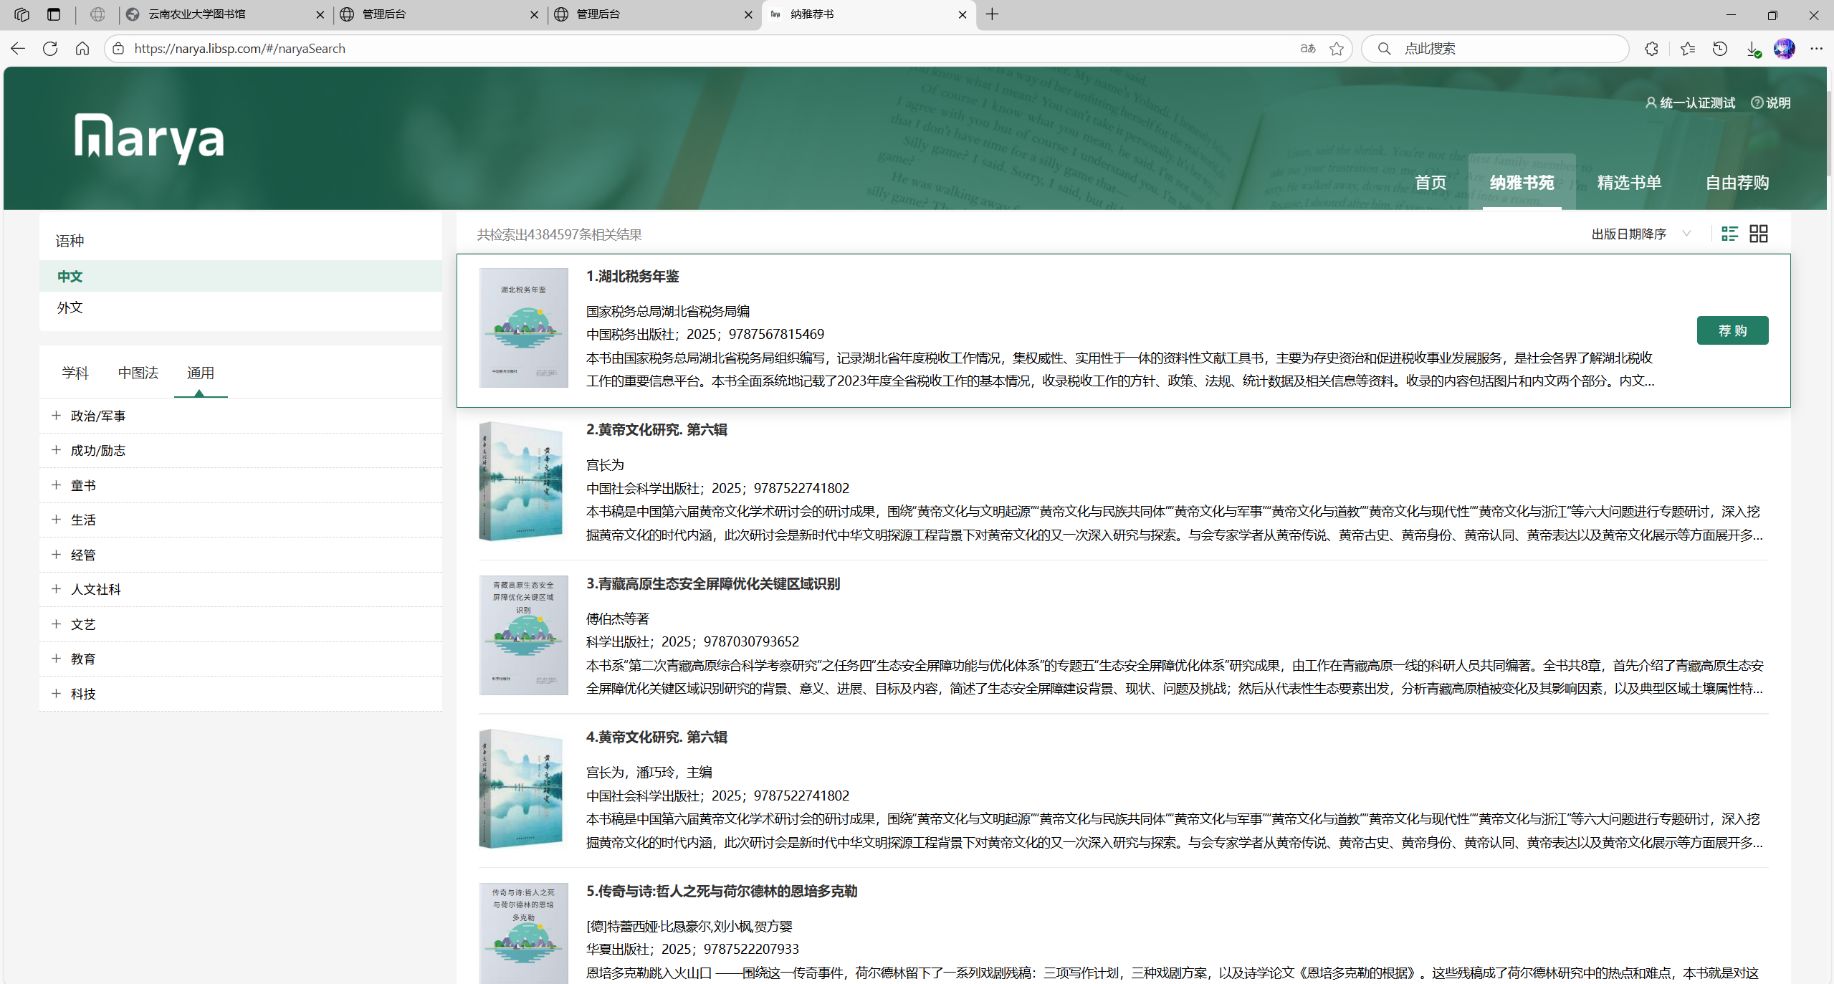Screen dimensions: 1834x984
Task: Open the 精选书单 navigation tab
Action: (x=1628, y=182)
